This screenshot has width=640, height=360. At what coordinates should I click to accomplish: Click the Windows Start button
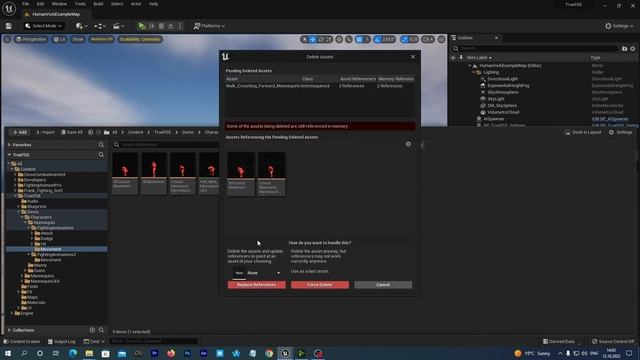[x=8, y=353]
